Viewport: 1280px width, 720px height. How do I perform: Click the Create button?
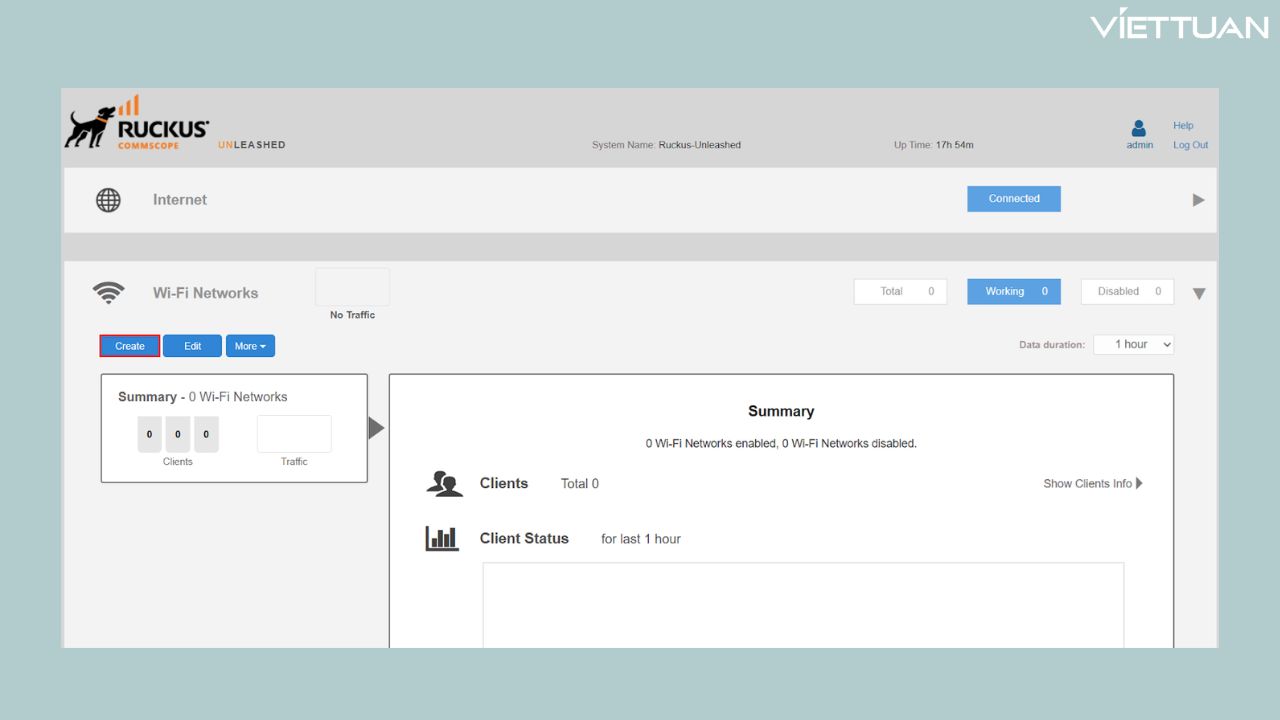click(130, 346)
